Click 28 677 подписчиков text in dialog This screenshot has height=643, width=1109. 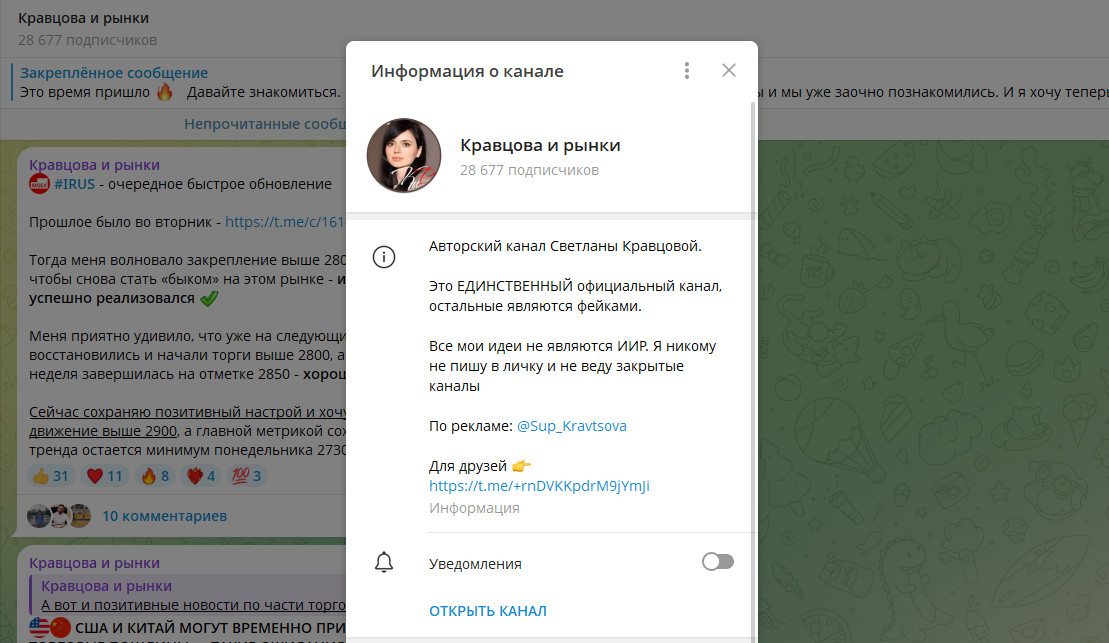[529, 170]
